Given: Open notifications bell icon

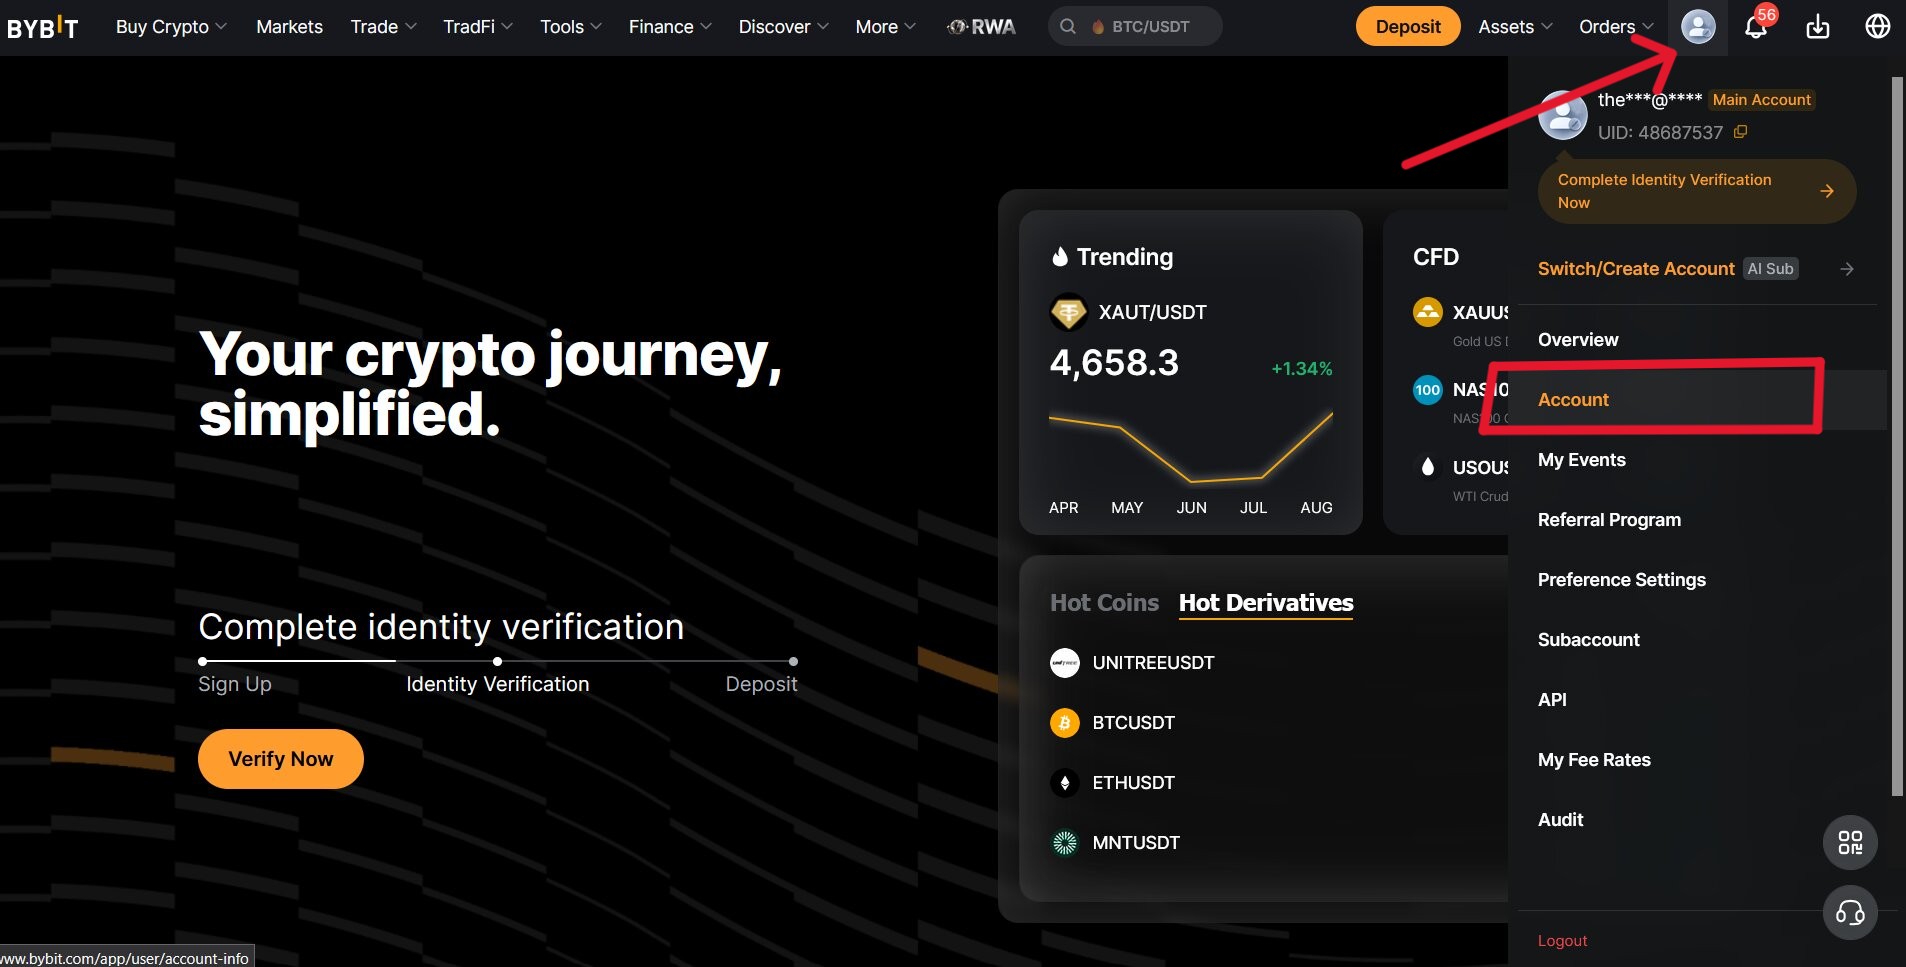Looking at the screenshot, I should 1756,27.
